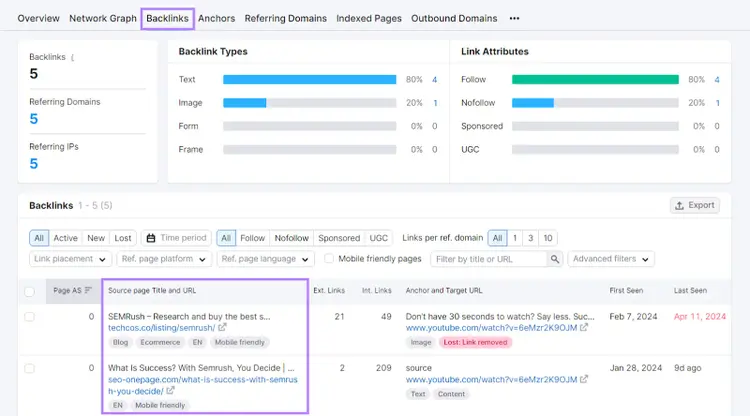Click the Last Seen column header
750x416 pixels.
click(x=690, y=290)
